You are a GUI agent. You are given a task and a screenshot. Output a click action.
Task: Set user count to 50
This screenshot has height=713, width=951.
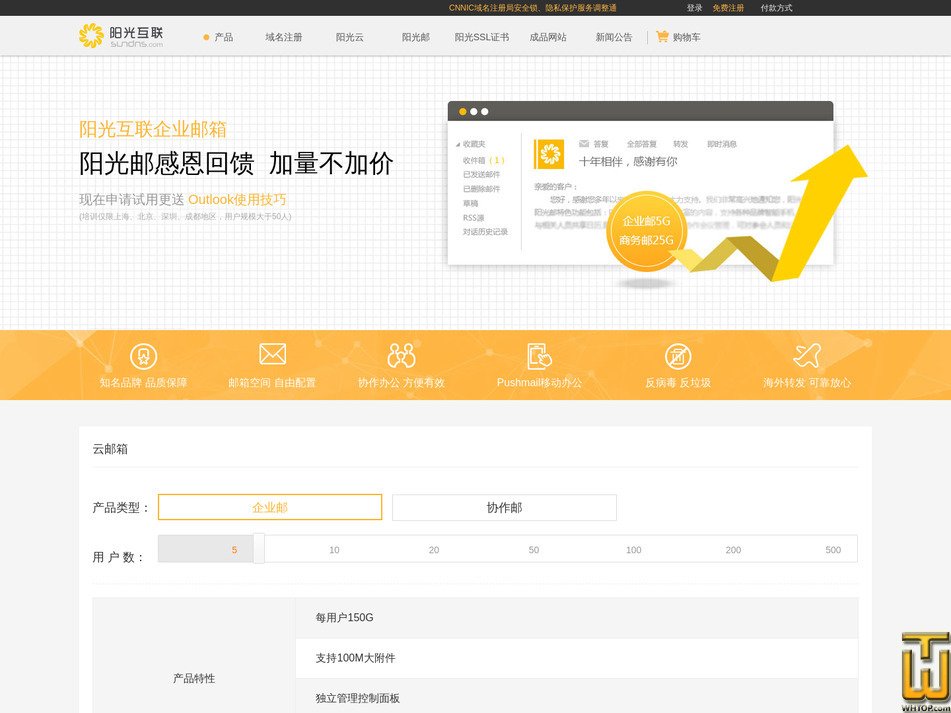pyautogui.click(x=534, y=550)
